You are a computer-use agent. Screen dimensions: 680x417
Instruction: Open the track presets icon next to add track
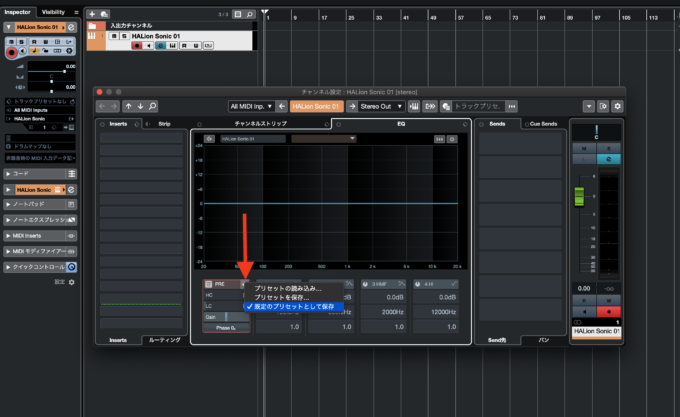[104, 14]
